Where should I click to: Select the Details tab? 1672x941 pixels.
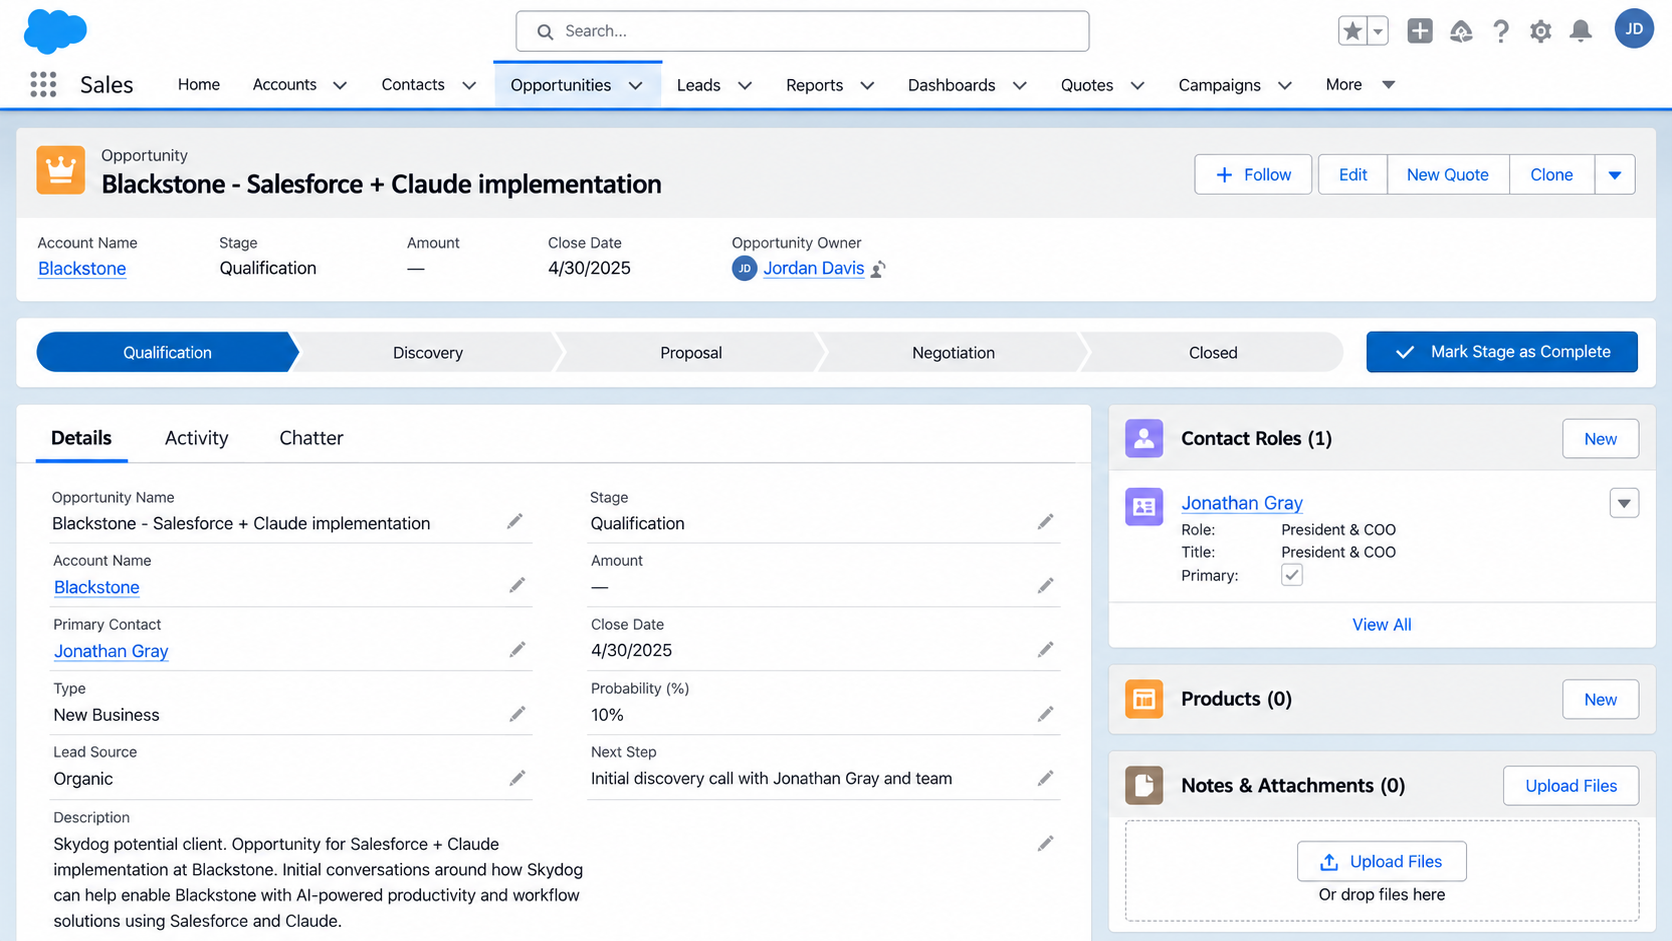click(x=81, y=438)
